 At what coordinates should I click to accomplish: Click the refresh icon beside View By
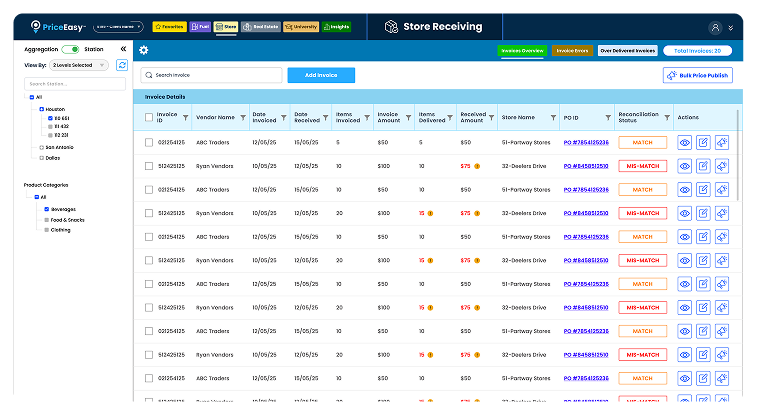122,65
